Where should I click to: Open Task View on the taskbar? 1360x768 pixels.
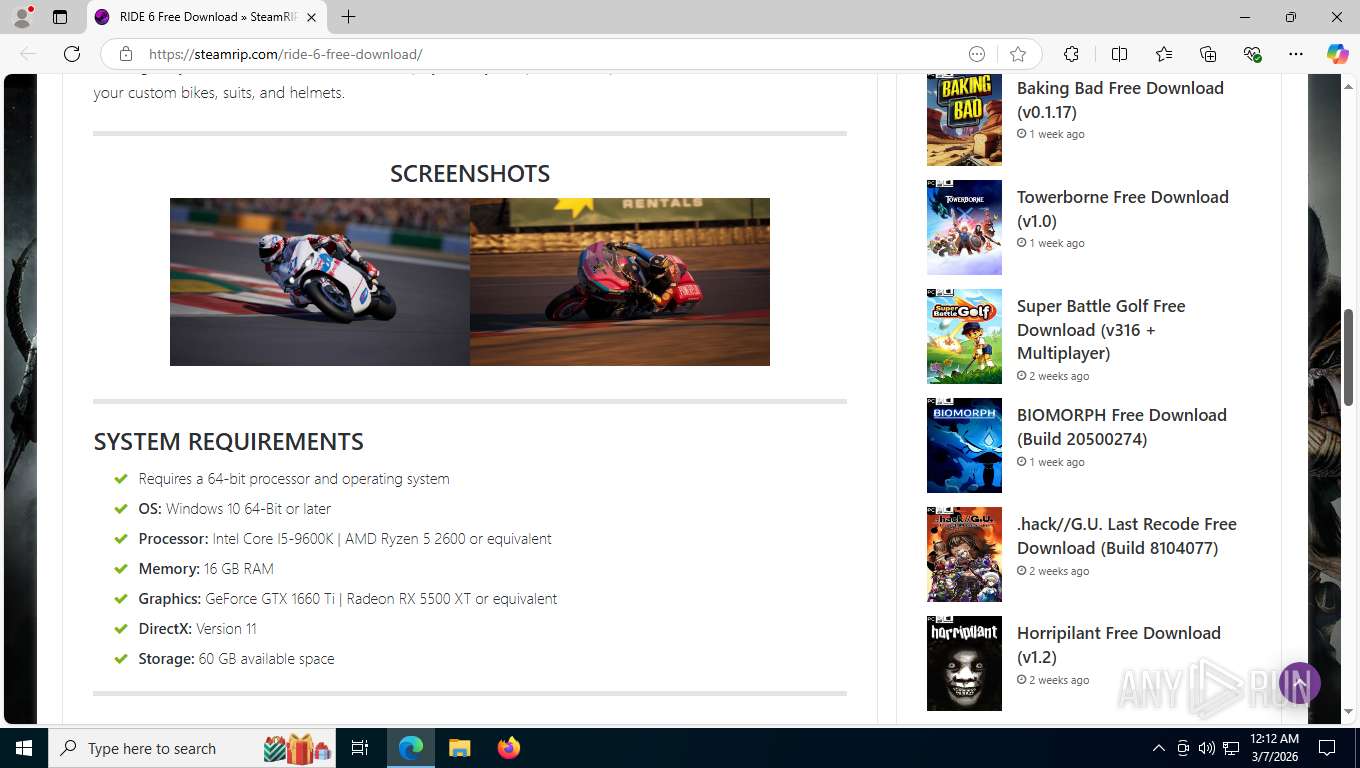(x=360, y=748)
